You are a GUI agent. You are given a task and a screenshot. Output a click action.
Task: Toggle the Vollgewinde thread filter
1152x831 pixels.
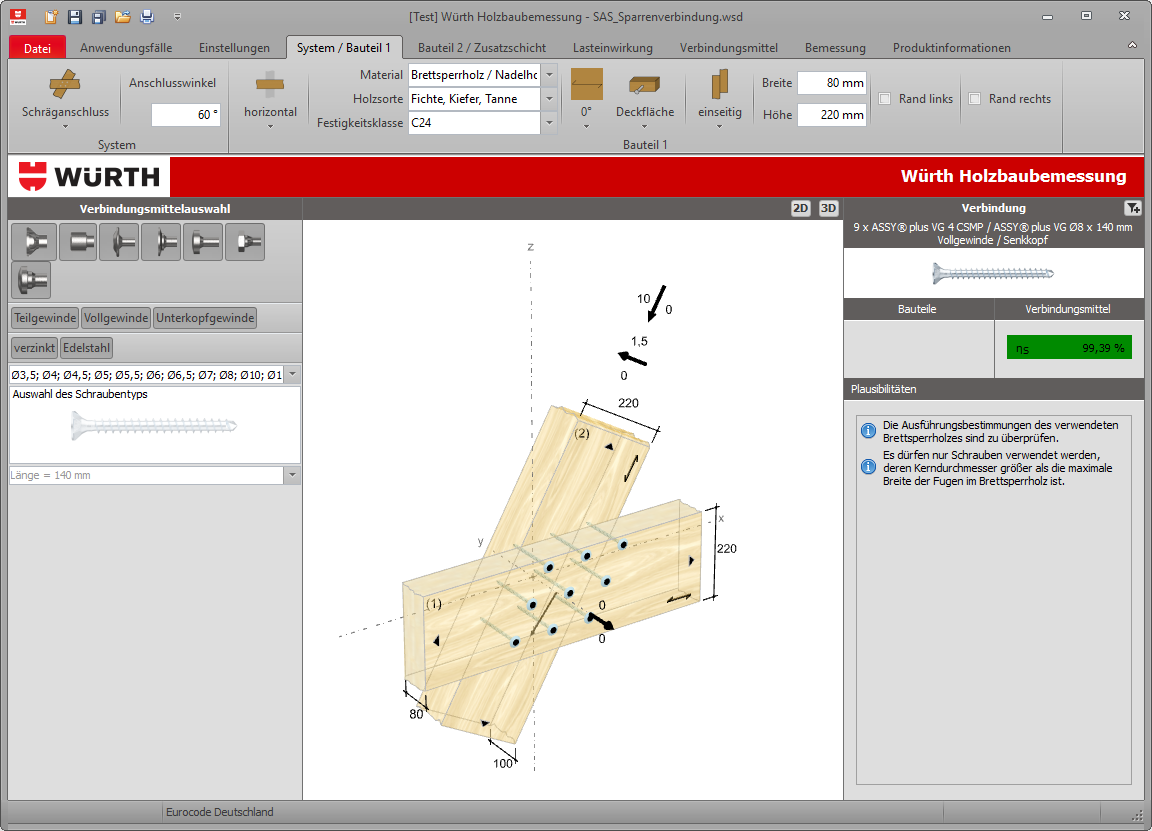(116, 318)
